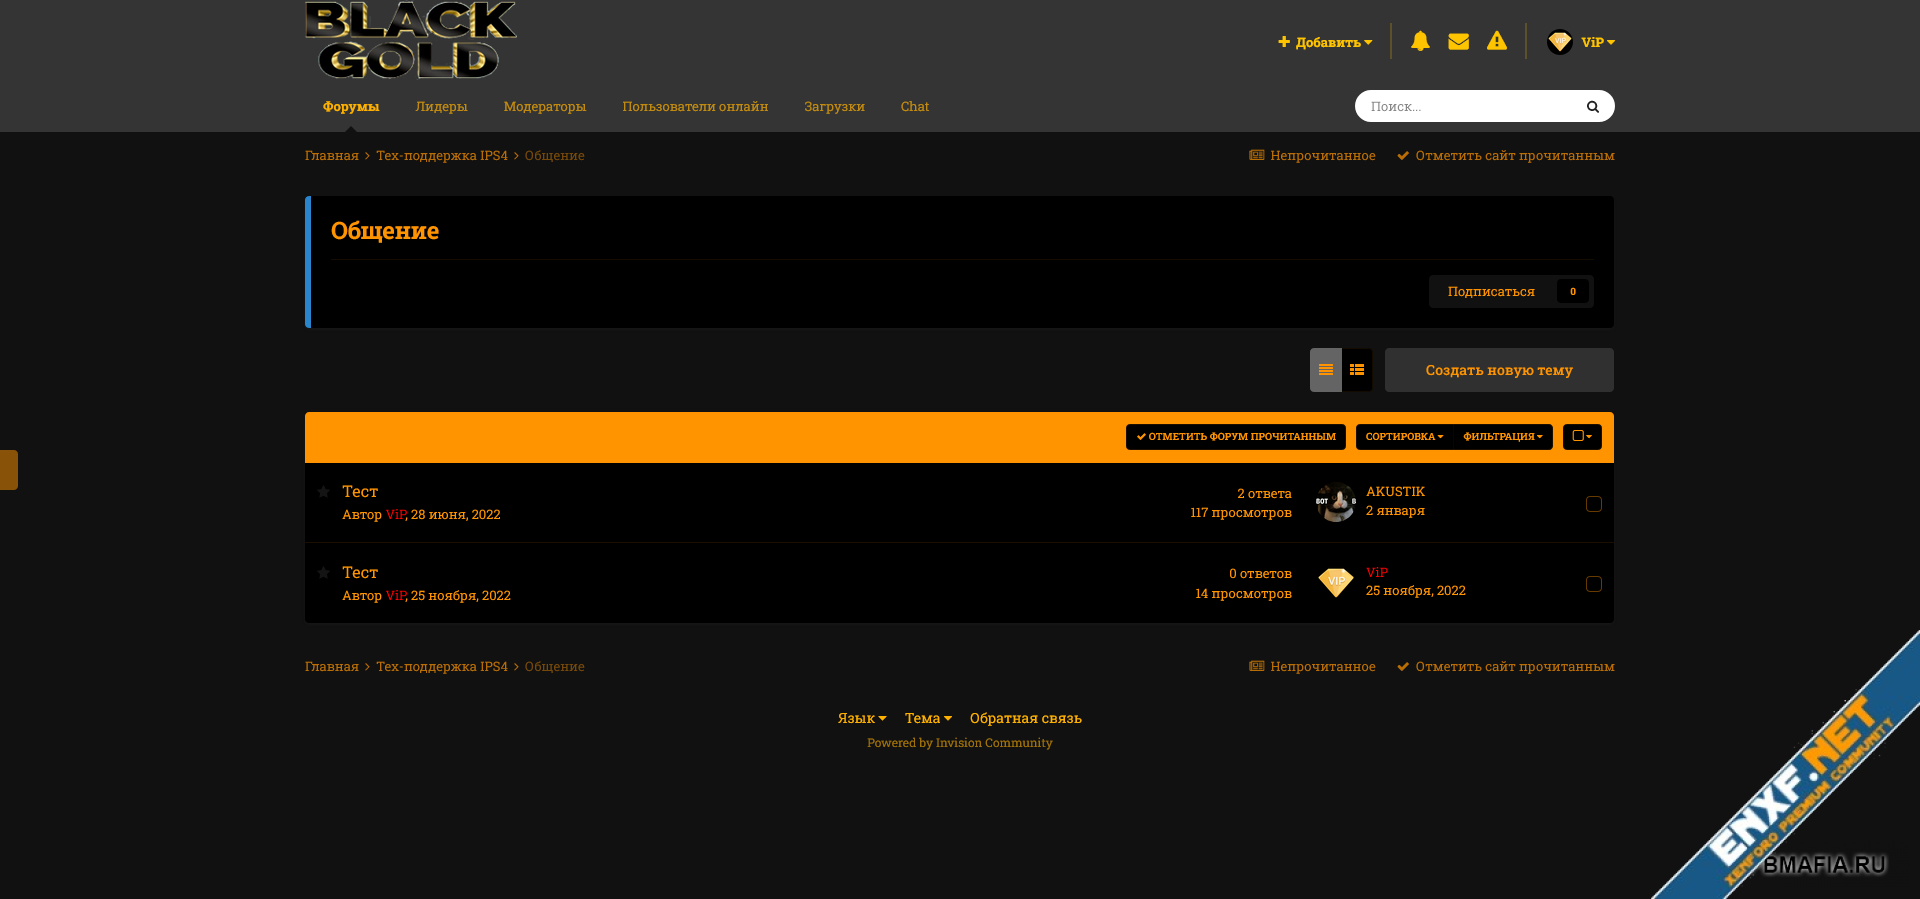The height and width of the screenshot is (899, 1920).
Task: Open the Фильтрация dropdown
Action: (x=1502, y=437)
